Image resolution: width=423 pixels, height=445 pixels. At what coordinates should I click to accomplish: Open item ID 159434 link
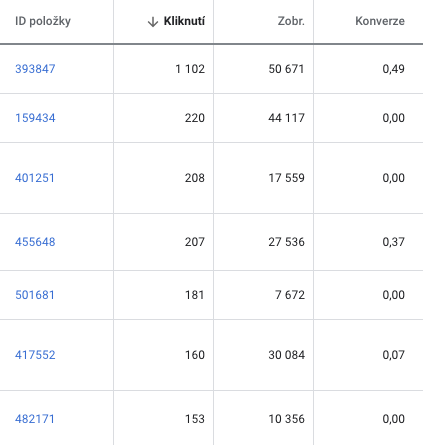tap(35, 118)
